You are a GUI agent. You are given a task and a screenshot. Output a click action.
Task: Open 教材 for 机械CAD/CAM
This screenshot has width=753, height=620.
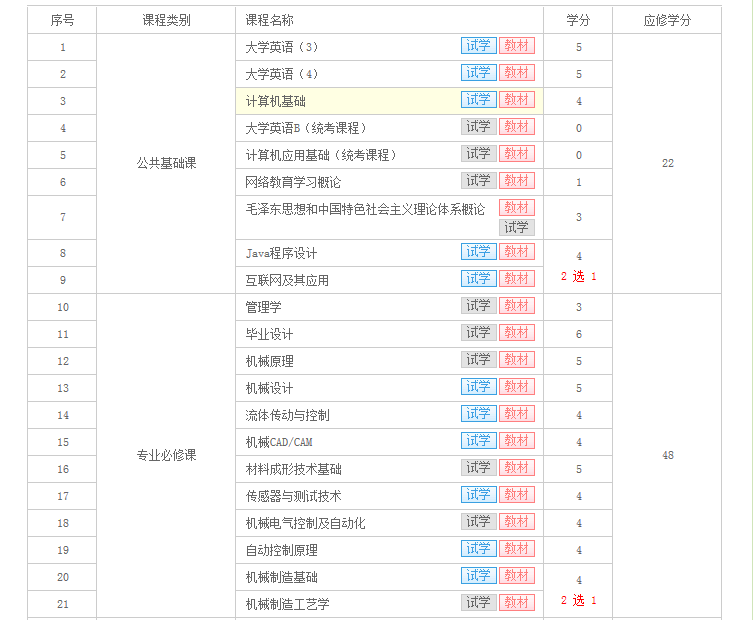point(517,441)
